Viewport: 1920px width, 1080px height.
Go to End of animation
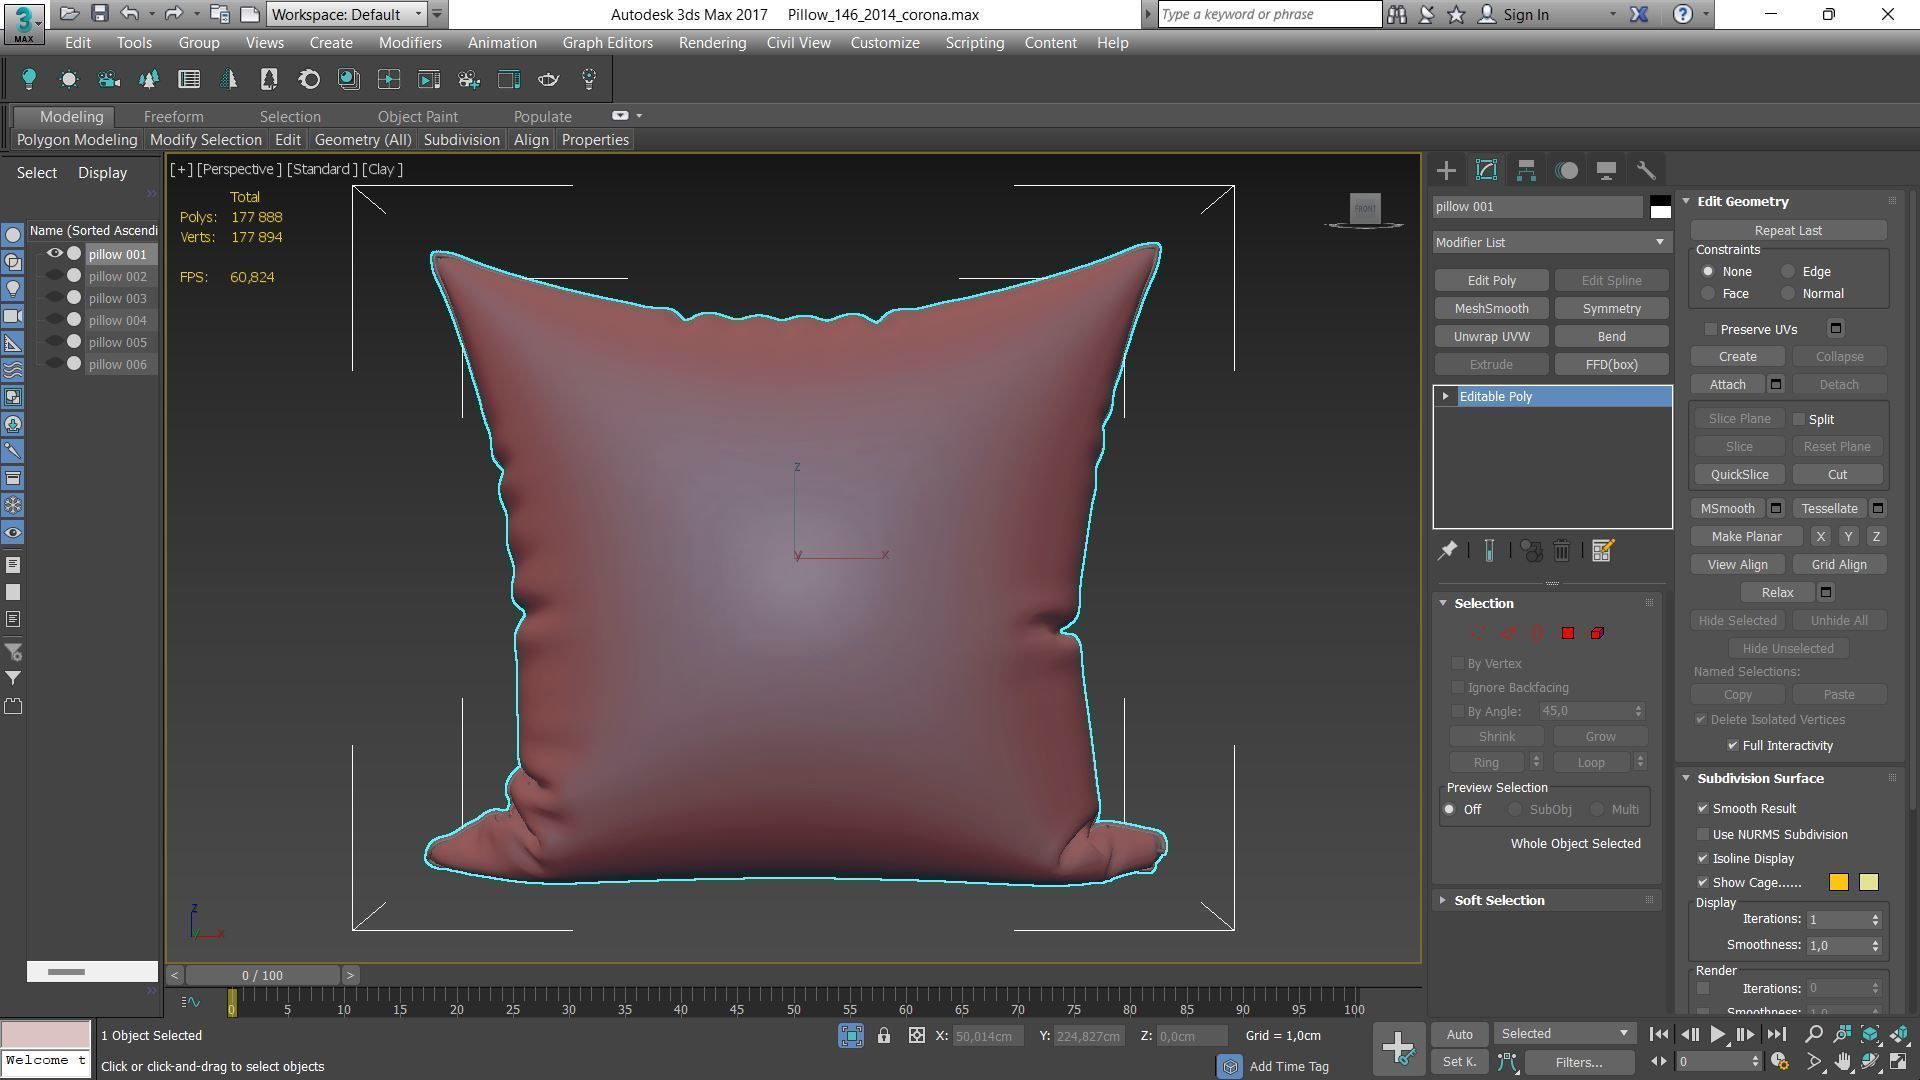[1777, 1035]
